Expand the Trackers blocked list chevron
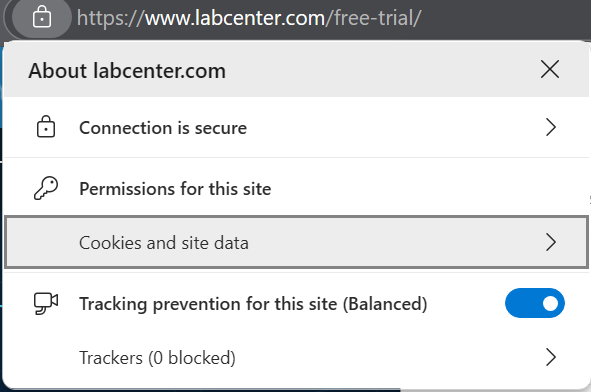 [x=551, y=357]
